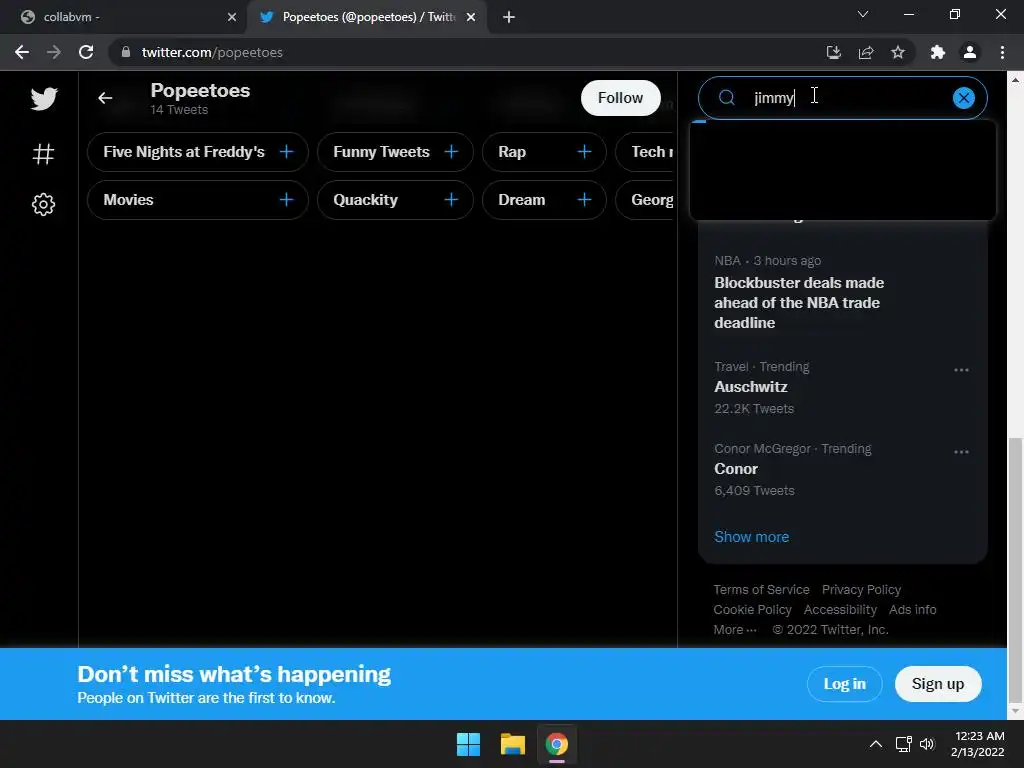The height and width of the screenshot is (768, 1024).
Task: Select the Funny Tweets topic label
Action: [x=381, y=152]
